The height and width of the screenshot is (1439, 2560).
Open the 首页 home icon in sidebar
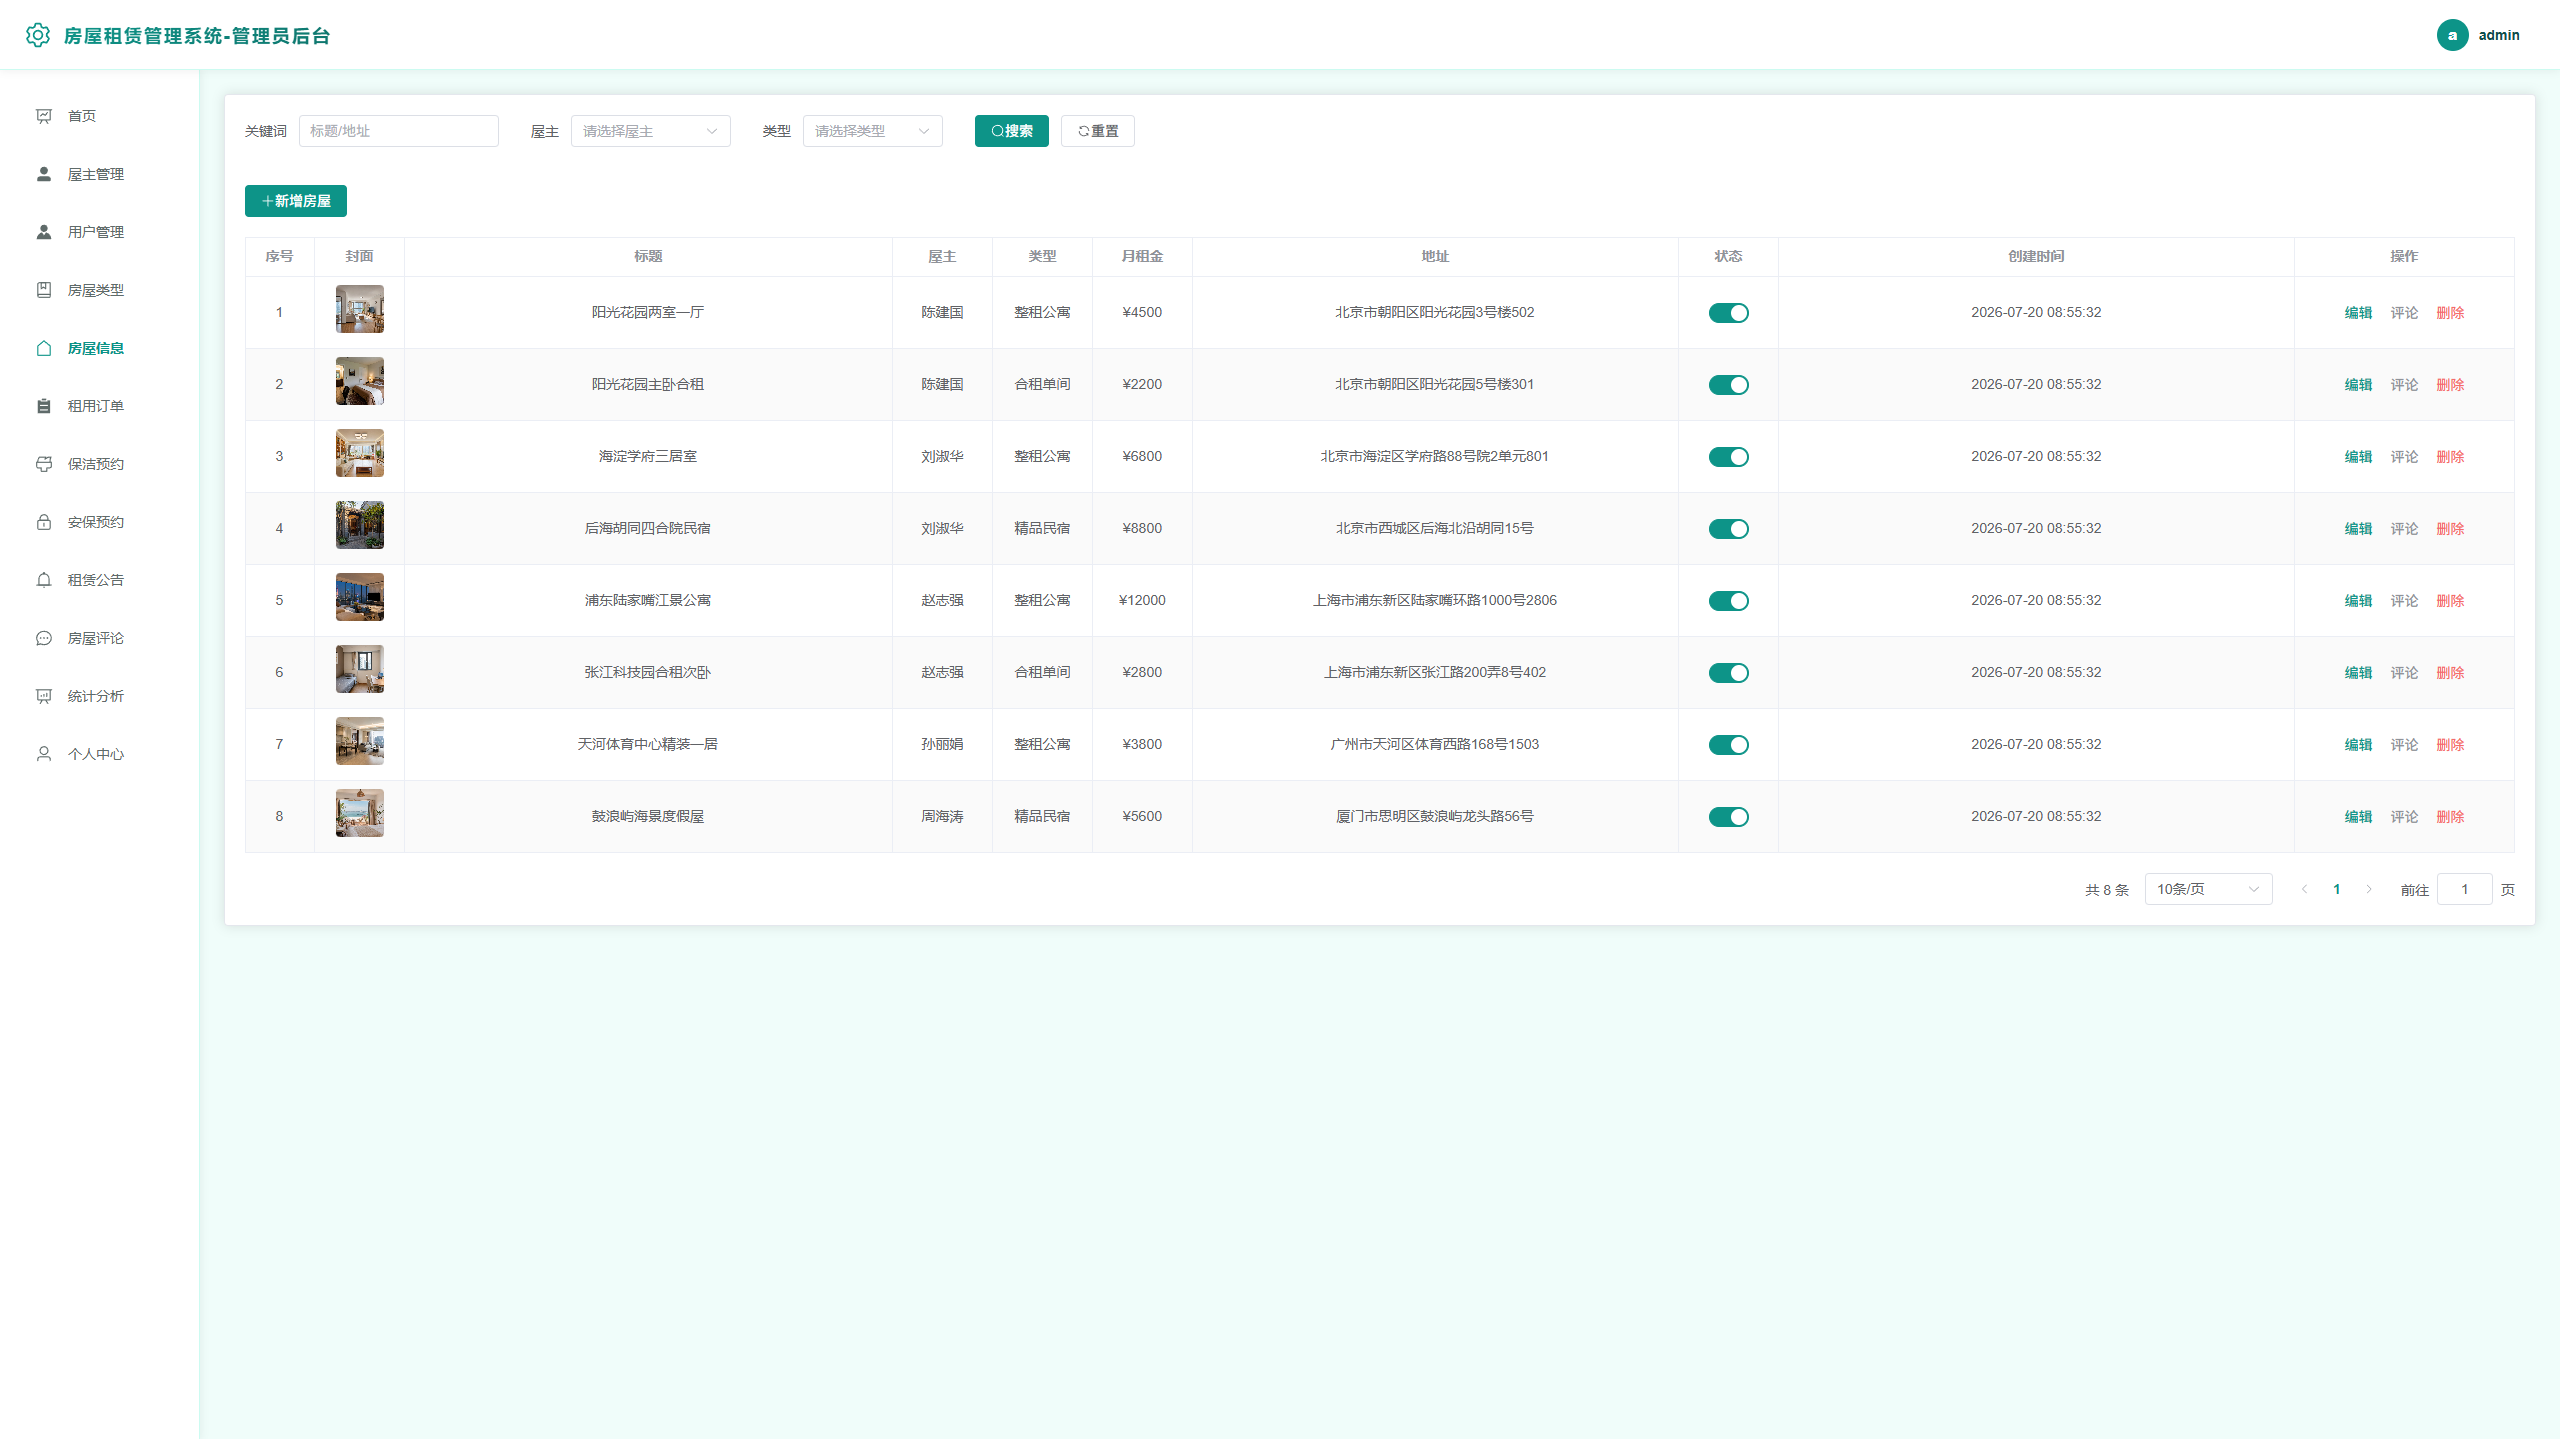click(x=44, y=116)
